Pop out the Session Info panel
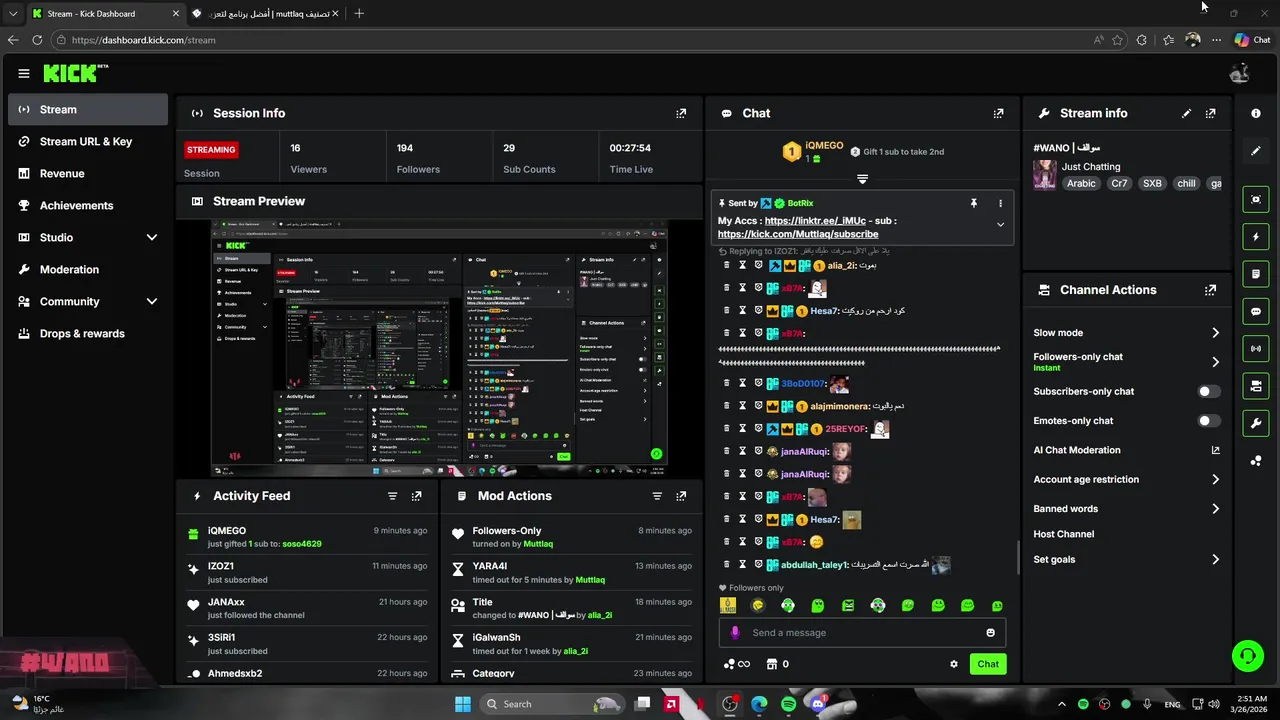 tap(681, 113)
